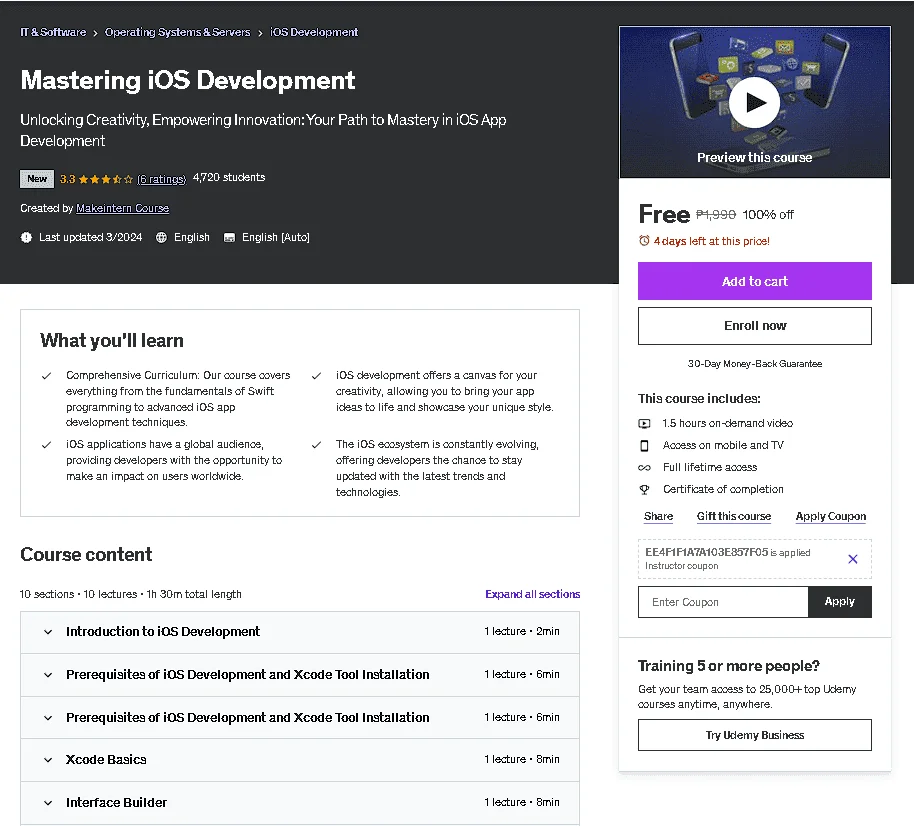Click checkmark beside constantly evolving ecosystem item
Image resolution: width=914 pixels, height=826 pixels.
coord(317,445)
